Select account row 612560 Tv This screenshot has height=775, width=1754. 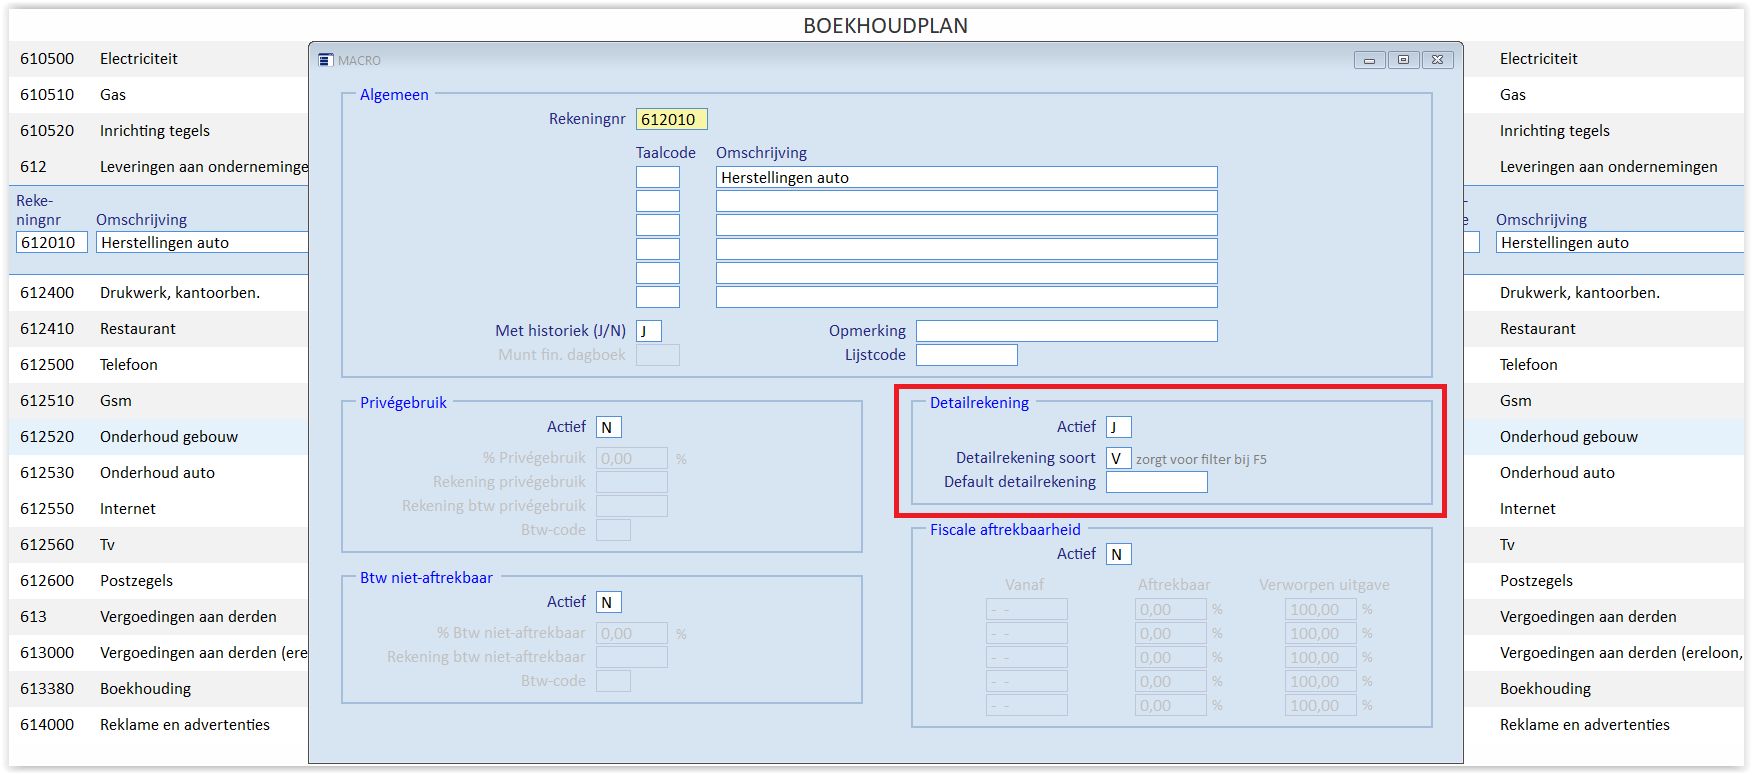(x=159, y=545)
